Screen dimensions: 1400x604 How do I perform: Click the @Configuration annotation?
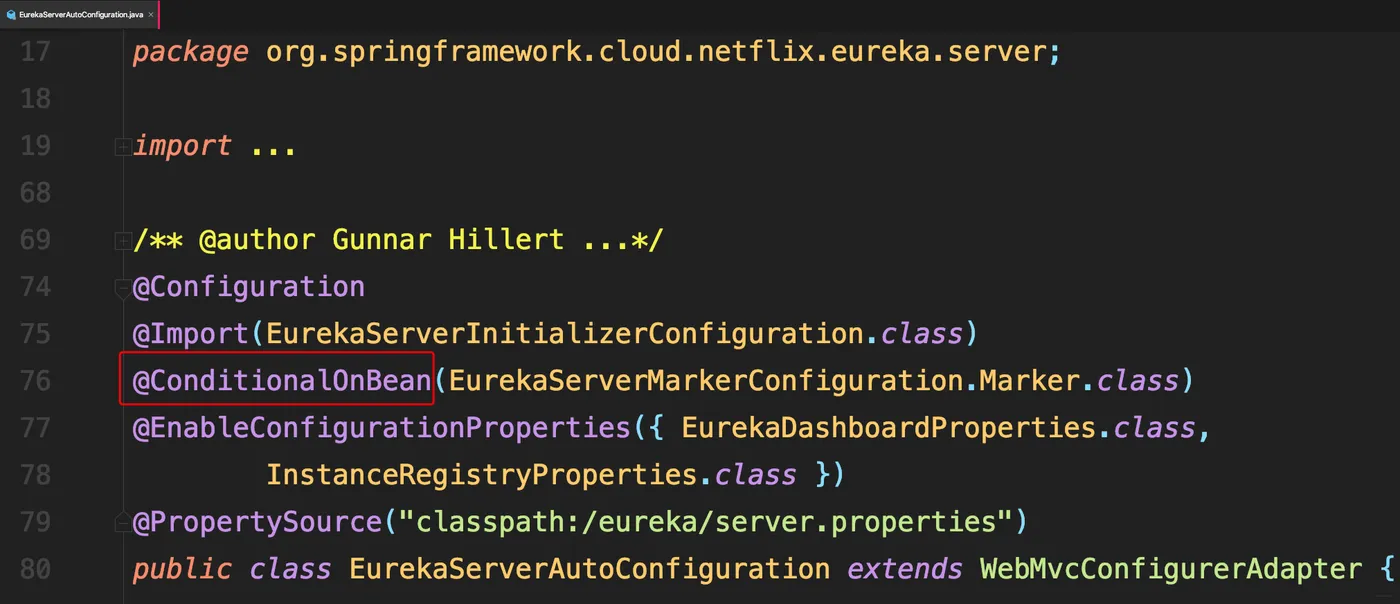tap(249, 287)
